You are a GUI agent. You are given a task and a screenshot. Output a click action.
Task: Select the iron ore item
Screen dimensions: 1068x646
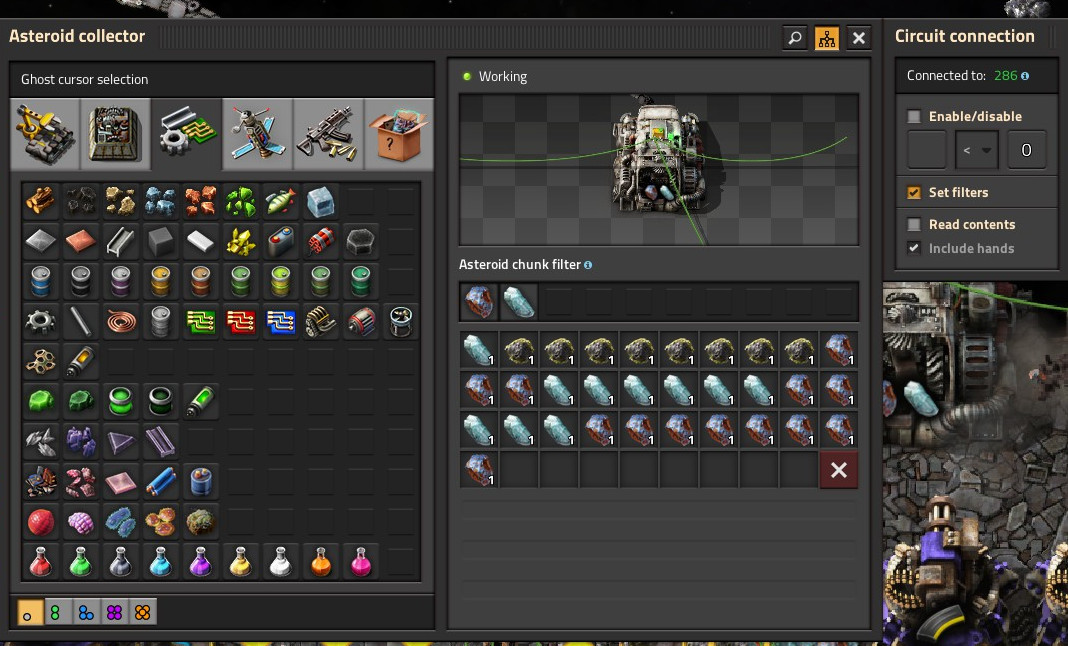161,201
